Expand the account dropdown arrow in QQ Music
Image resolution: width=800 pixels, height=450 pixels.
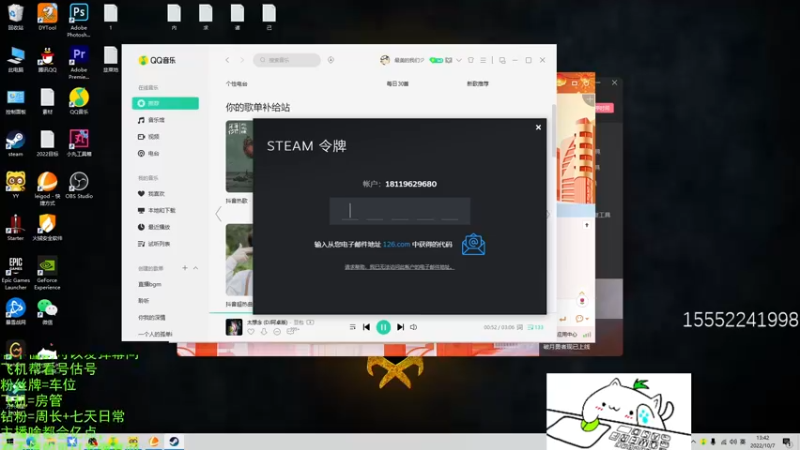coord(459,60)
